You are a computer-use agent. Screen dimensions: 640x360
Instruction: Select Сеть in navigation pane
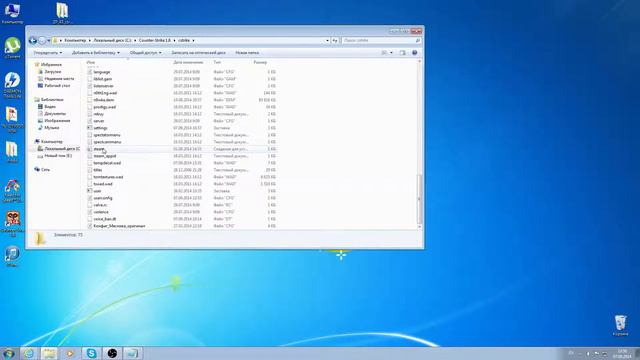pyautogui.click(x=45, y=169)
